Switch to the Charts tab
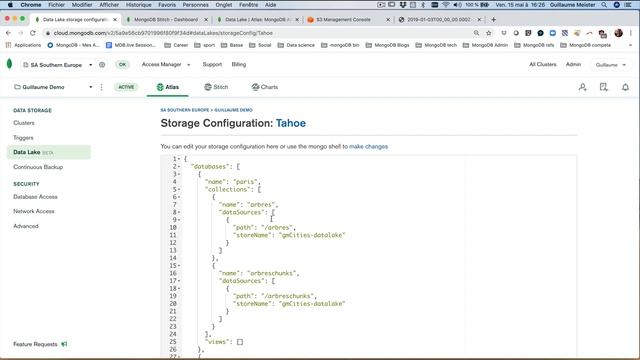The height and width of the screenshot is (360, 640). pyautogui.click(x=265, y=87)
